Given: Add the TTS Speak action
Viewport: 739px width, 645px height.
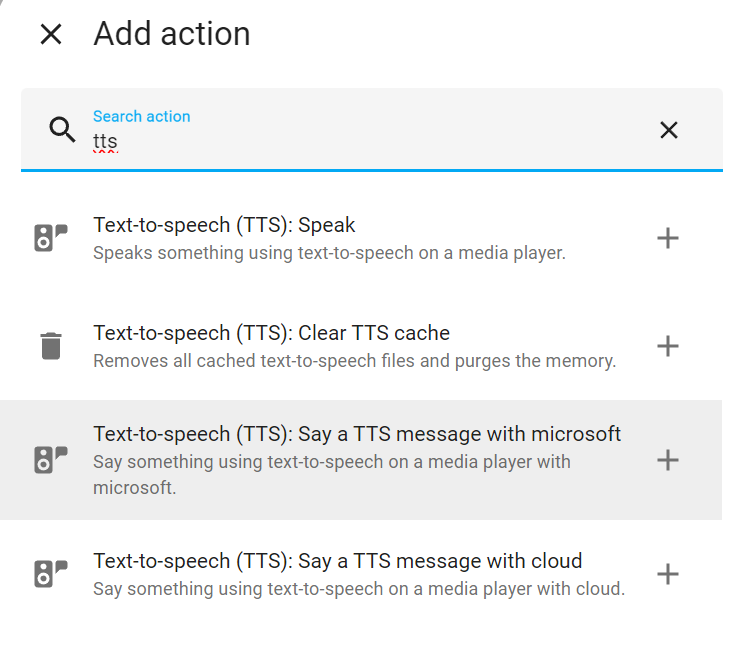Looking at the screenshot, I should click(x=668, y=238).
